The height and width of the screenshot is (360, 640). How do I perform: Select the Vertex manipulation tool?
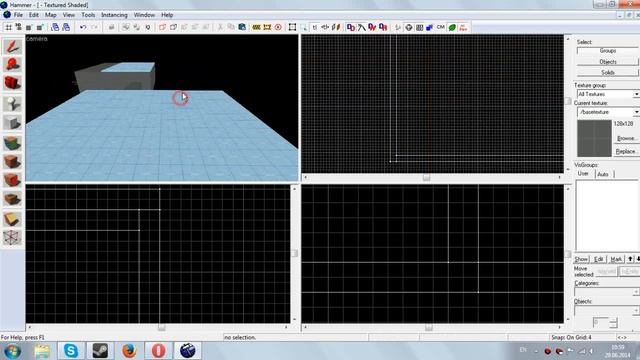coord(12,238)
